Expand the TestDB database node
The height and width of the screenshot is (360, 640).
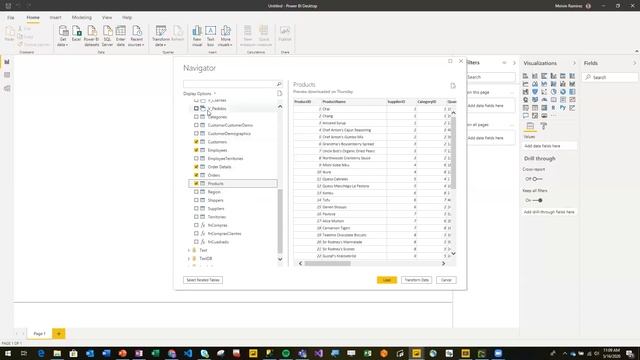tap(189, 258)
